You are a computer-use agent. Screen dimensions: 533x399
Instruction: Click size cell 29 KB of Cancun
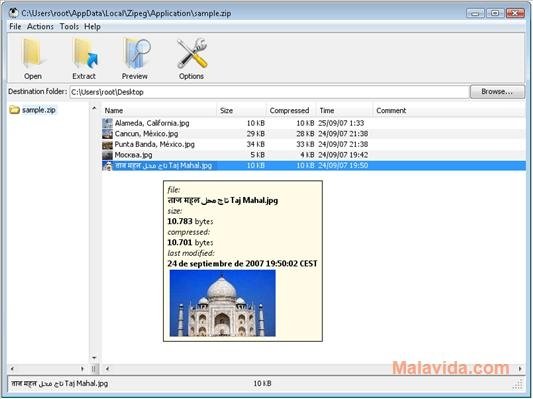[256, 134]
